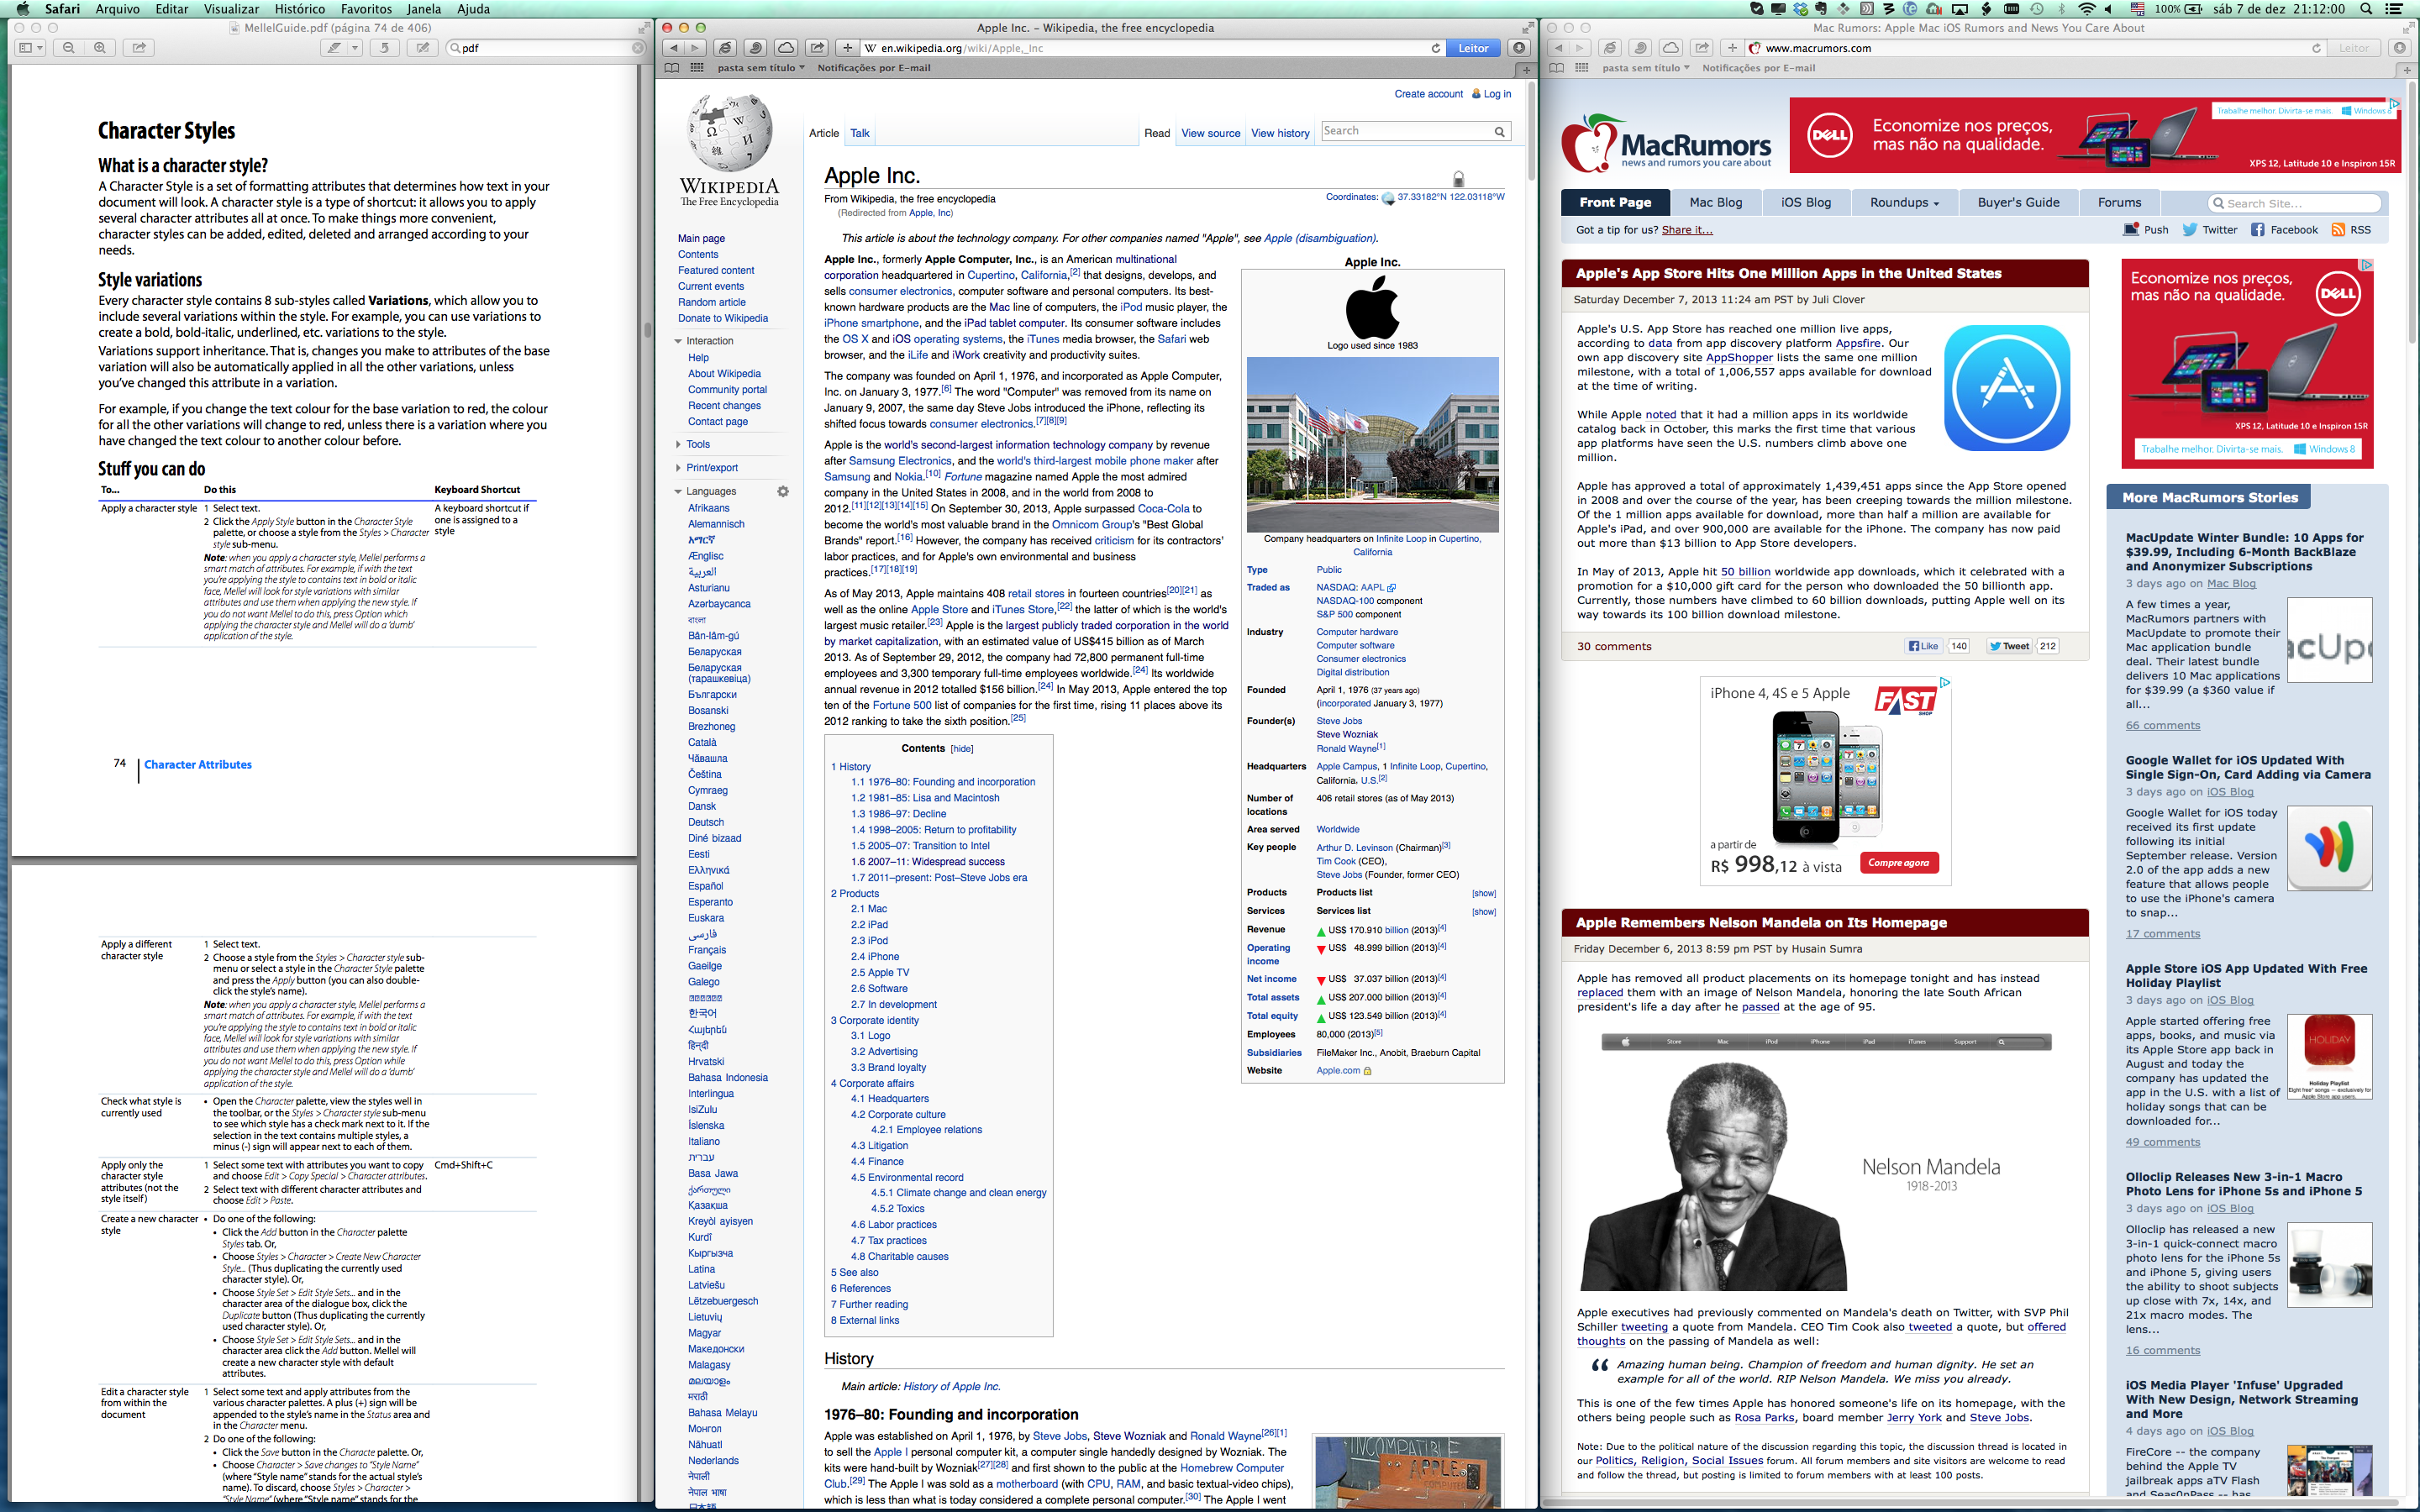Expand the Tools section in the Wikipedia sidebar
This screenshot has height=1512, width=2420.
(697, 444)
